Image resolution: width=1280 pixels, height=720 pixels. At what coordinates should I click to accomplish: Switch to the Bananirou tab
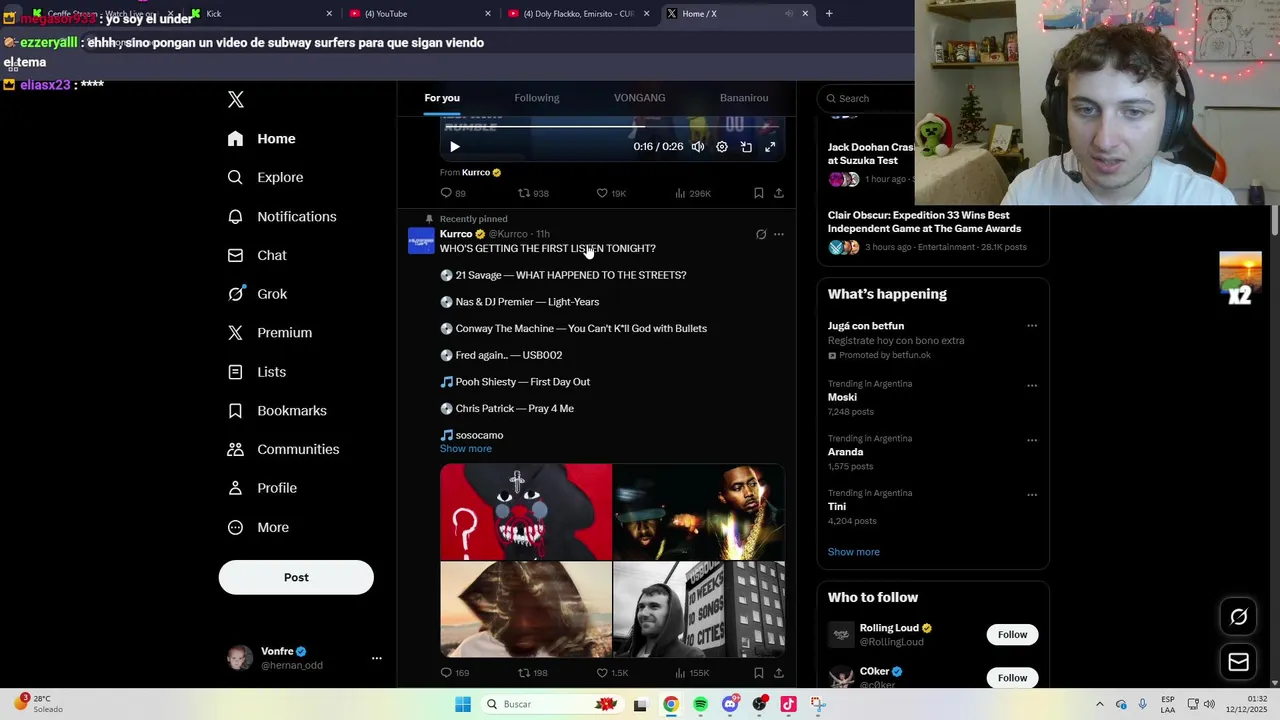click(x=744, y=98)
